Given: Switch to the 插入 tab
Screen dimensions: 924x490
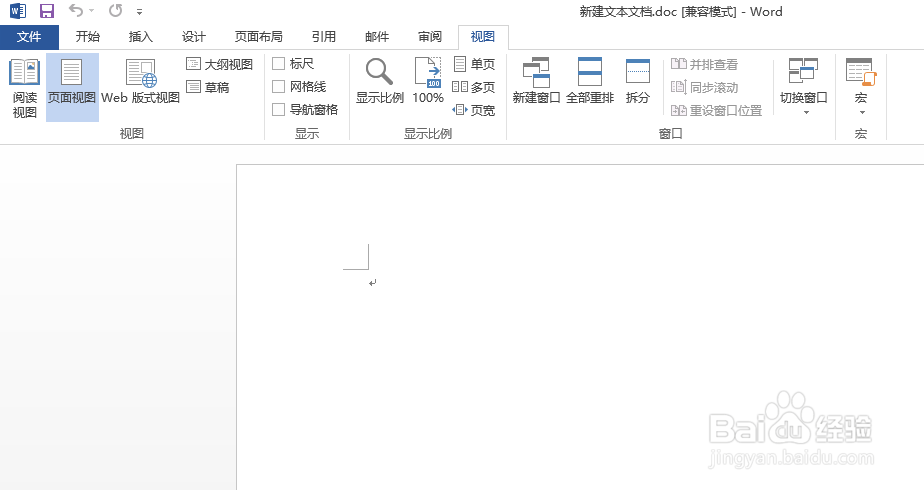Looking at the screenshot, I should [141, 37].
